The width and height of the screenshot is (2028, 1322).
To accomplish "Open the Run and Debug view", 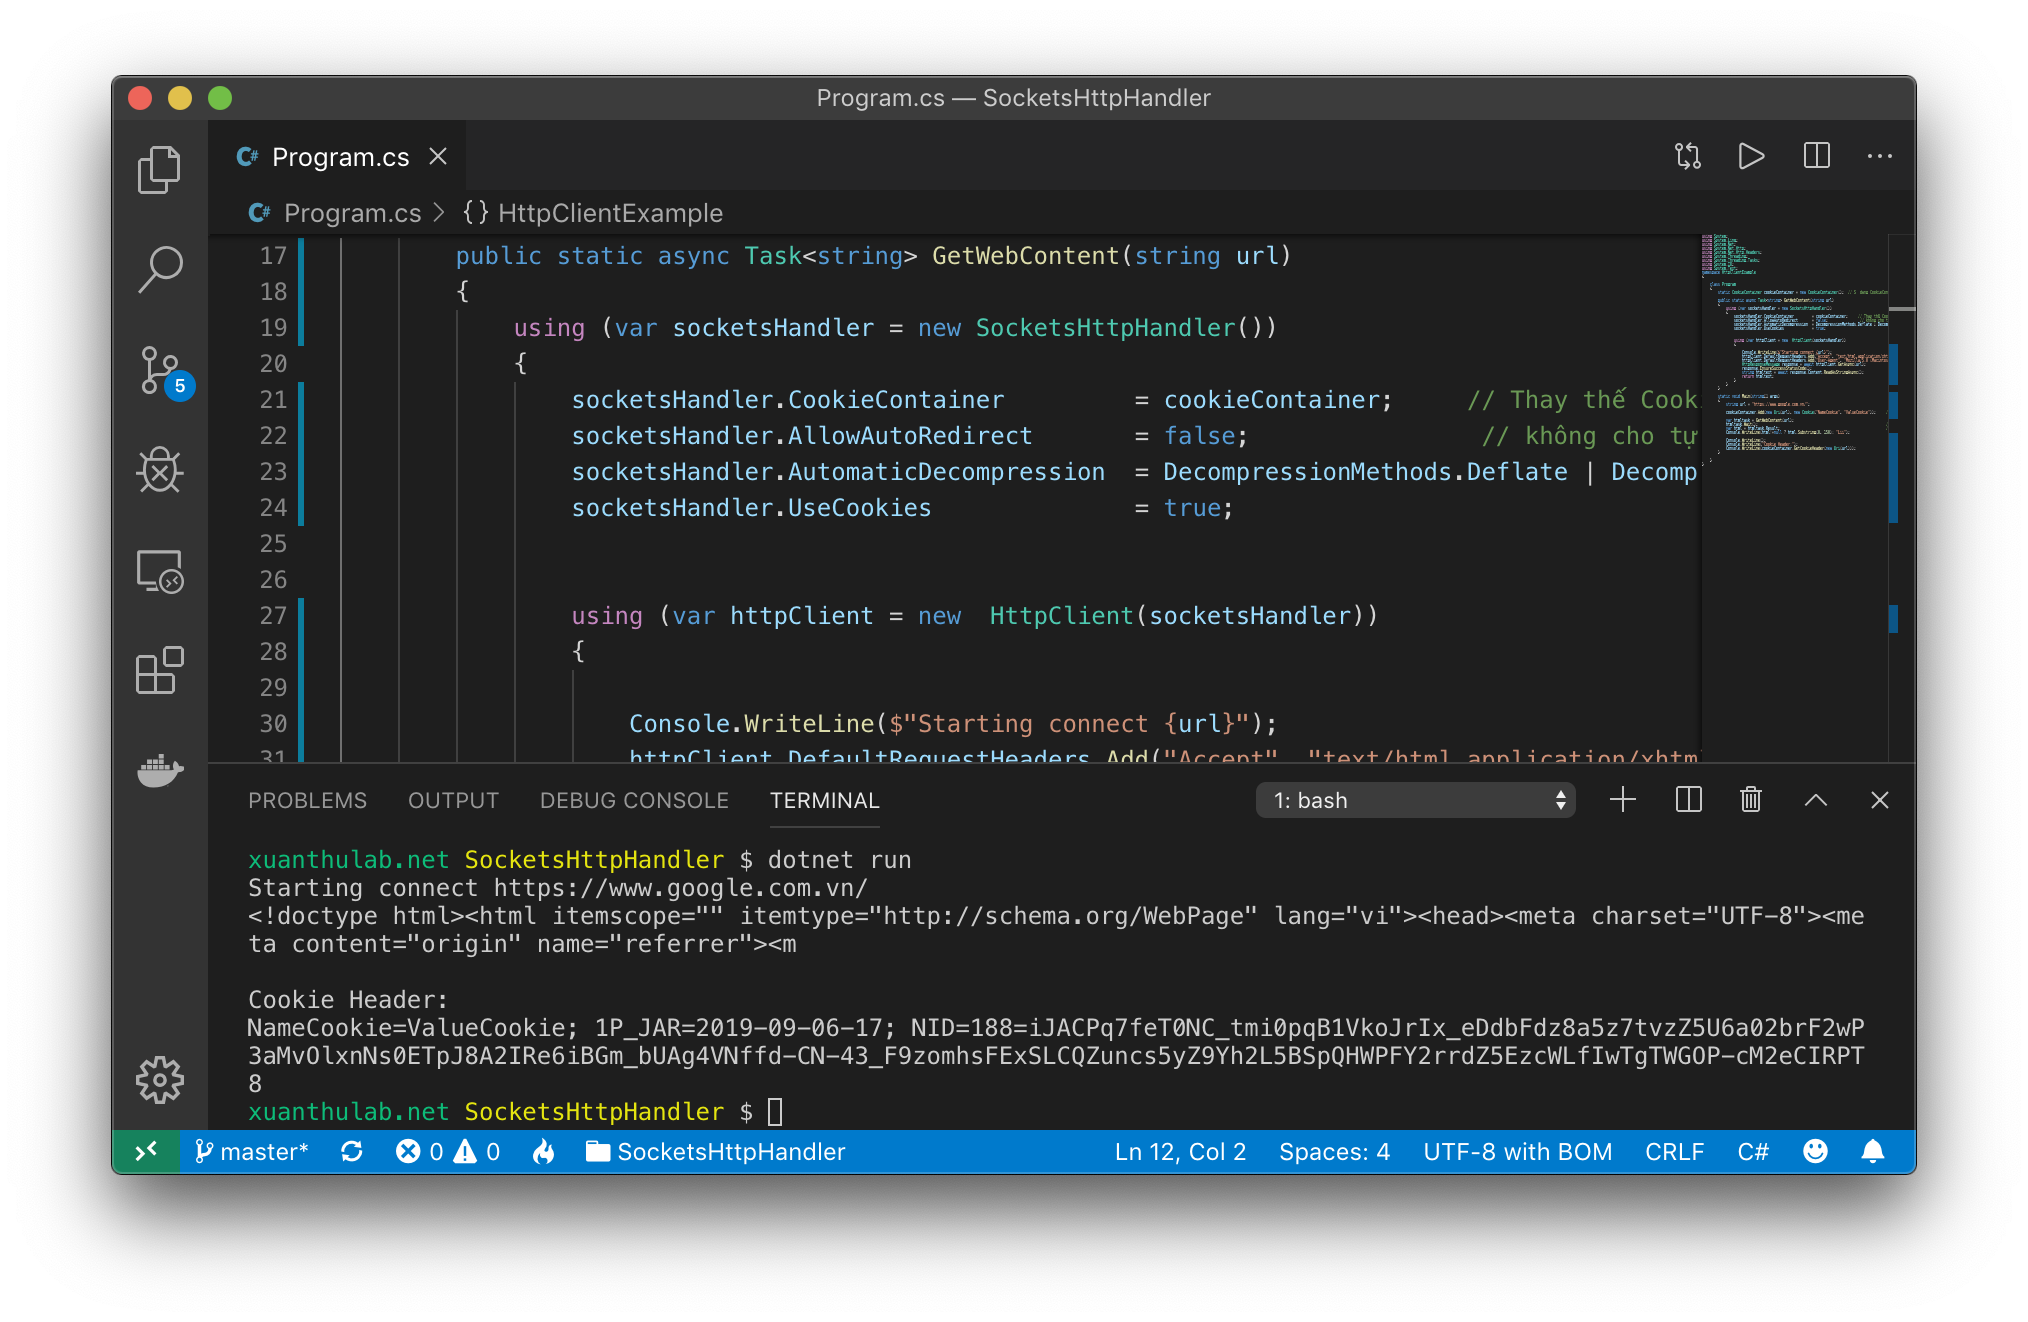I will pos(159,470).
